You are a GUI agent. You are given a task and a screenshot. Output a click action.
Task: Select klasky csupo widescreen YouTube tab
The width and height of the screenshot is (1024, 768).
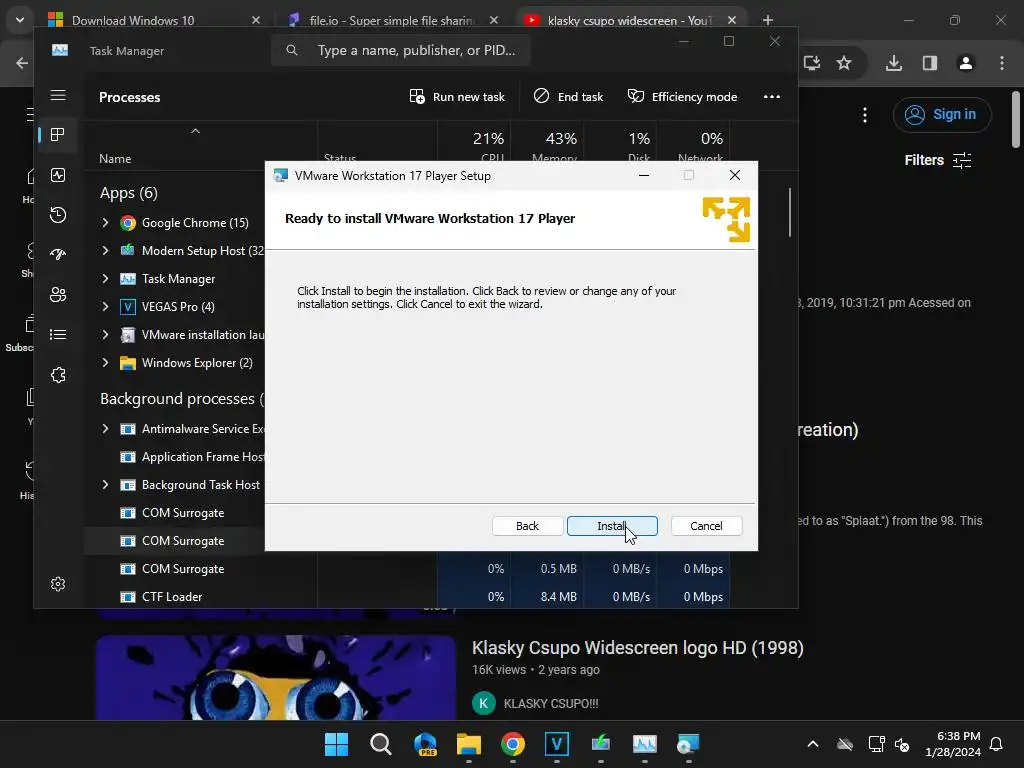630,20
